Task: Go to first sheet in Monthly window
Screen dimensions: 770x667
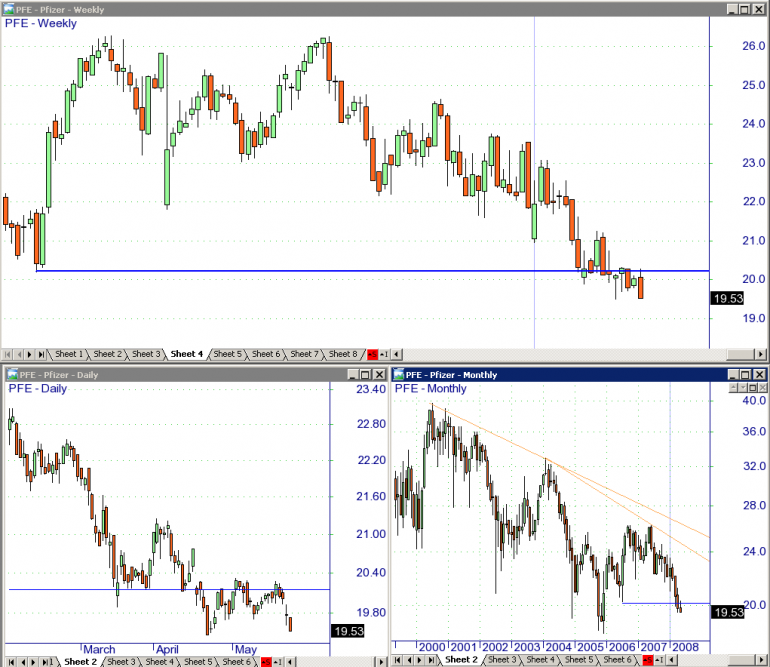Action: (x=398, y=660)
